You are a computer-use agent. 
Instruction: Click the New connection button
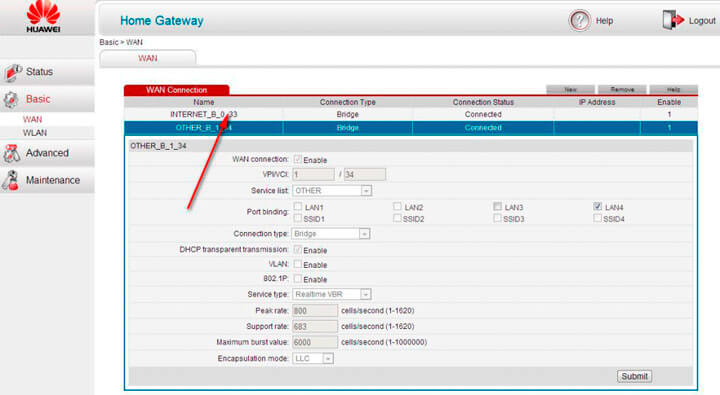[x=570, y=90]
